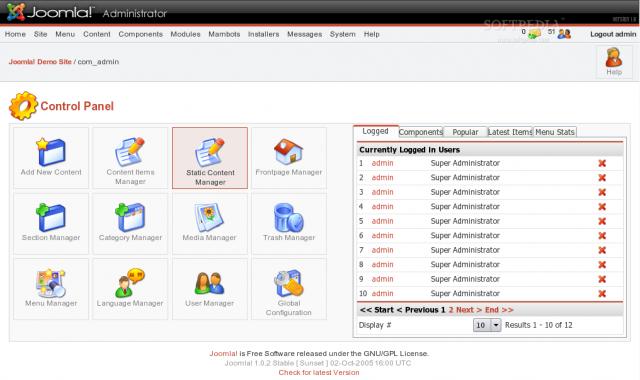Viewport: 640px width, 380px height.
Task: Open the Menu menu item
Action: 65,34
